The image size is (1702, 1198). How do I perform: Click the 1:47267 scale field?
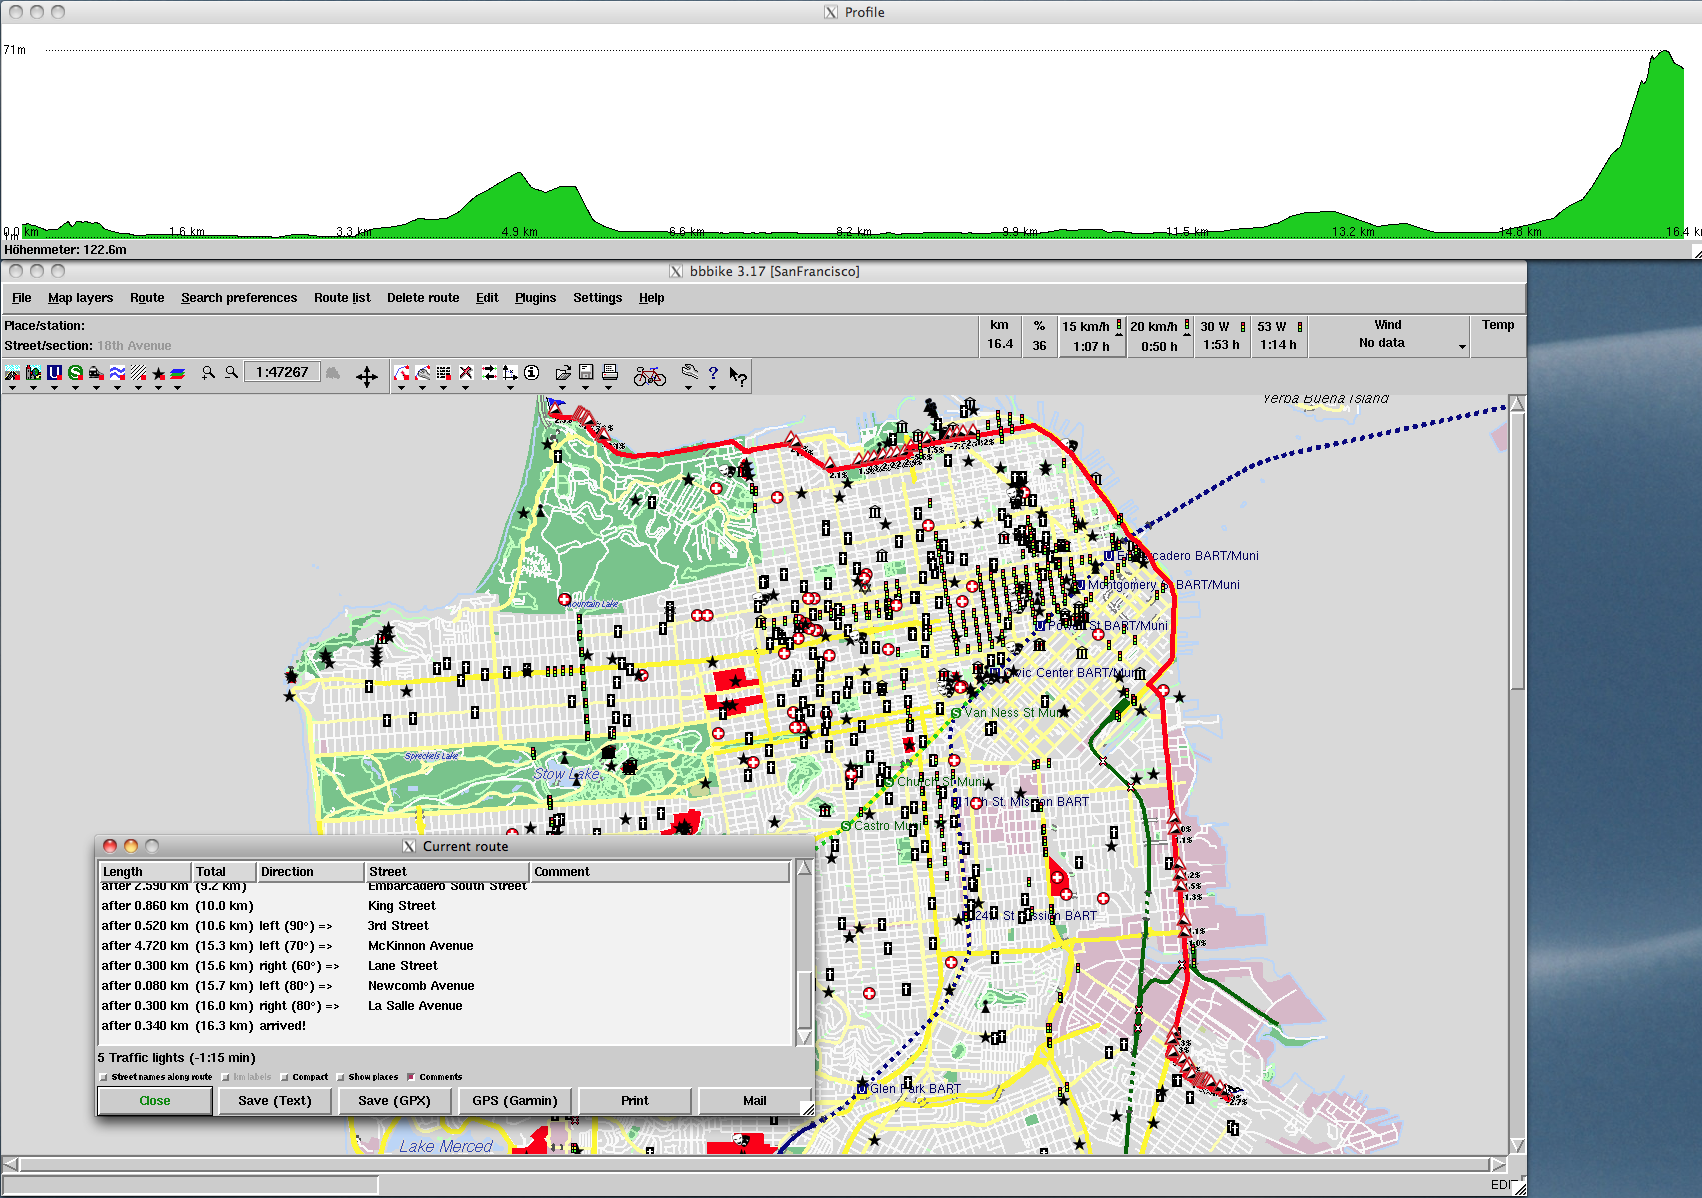[x=282, y=372]
